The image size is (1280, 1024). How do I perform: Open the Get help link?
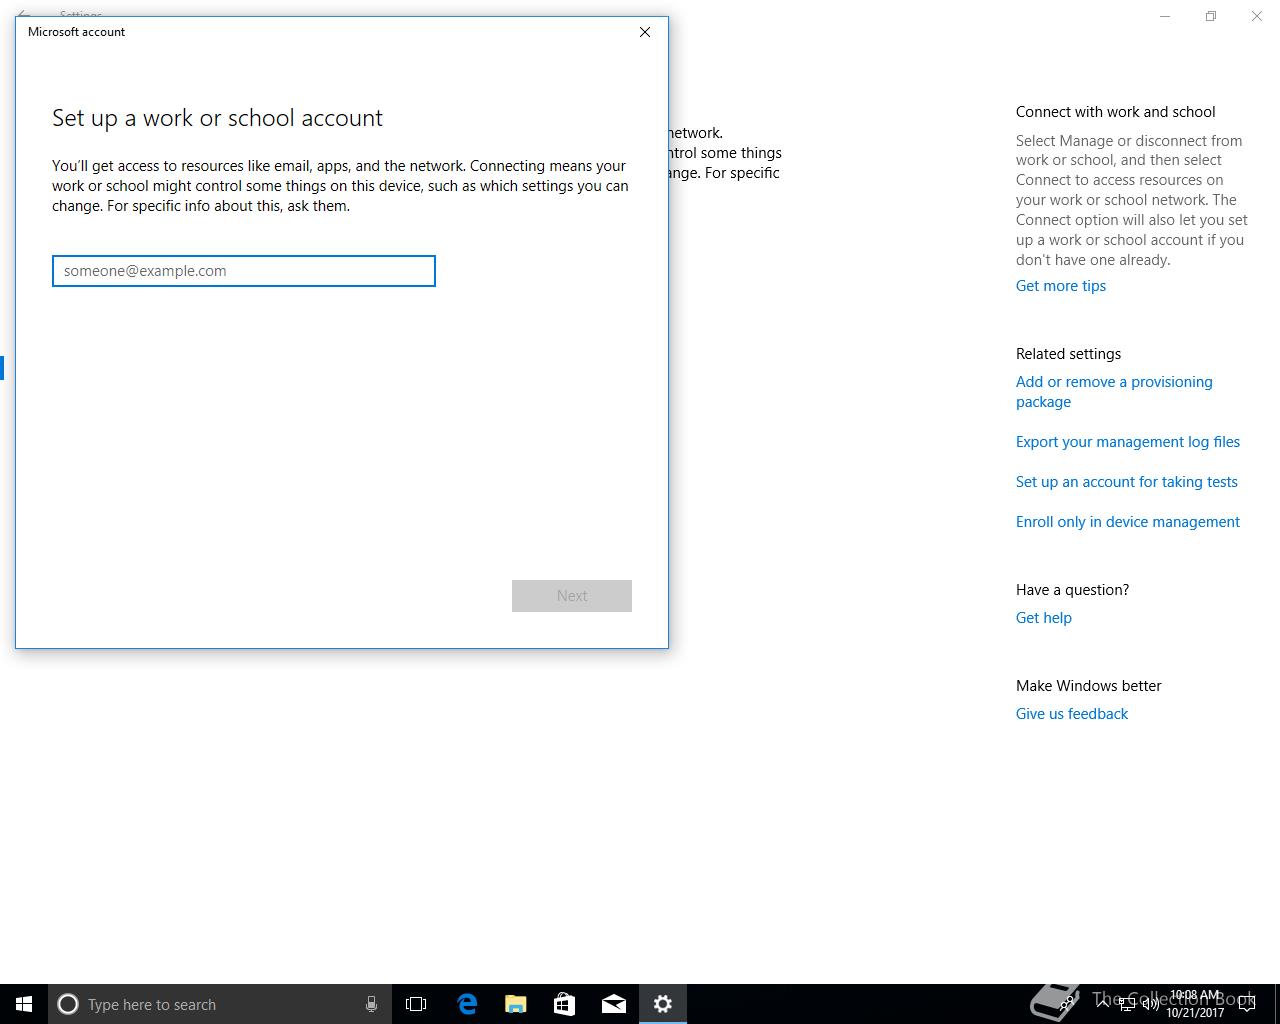[1044, 618]
